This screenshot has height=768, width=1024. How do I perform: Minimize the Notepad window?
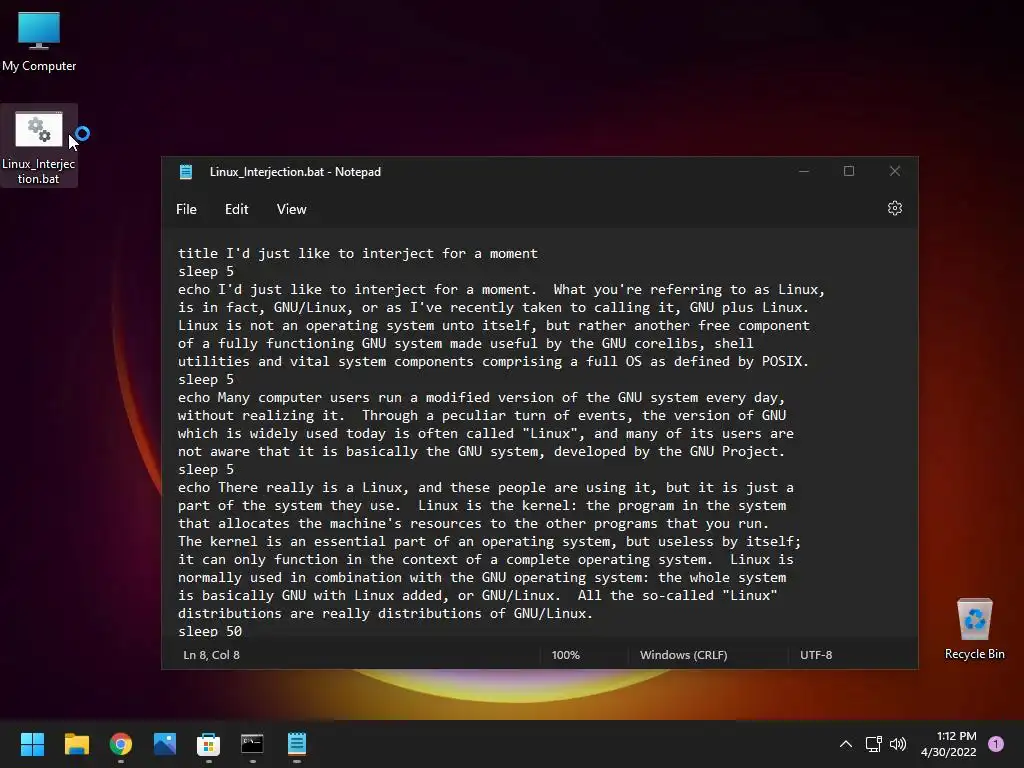pos(804,171)
